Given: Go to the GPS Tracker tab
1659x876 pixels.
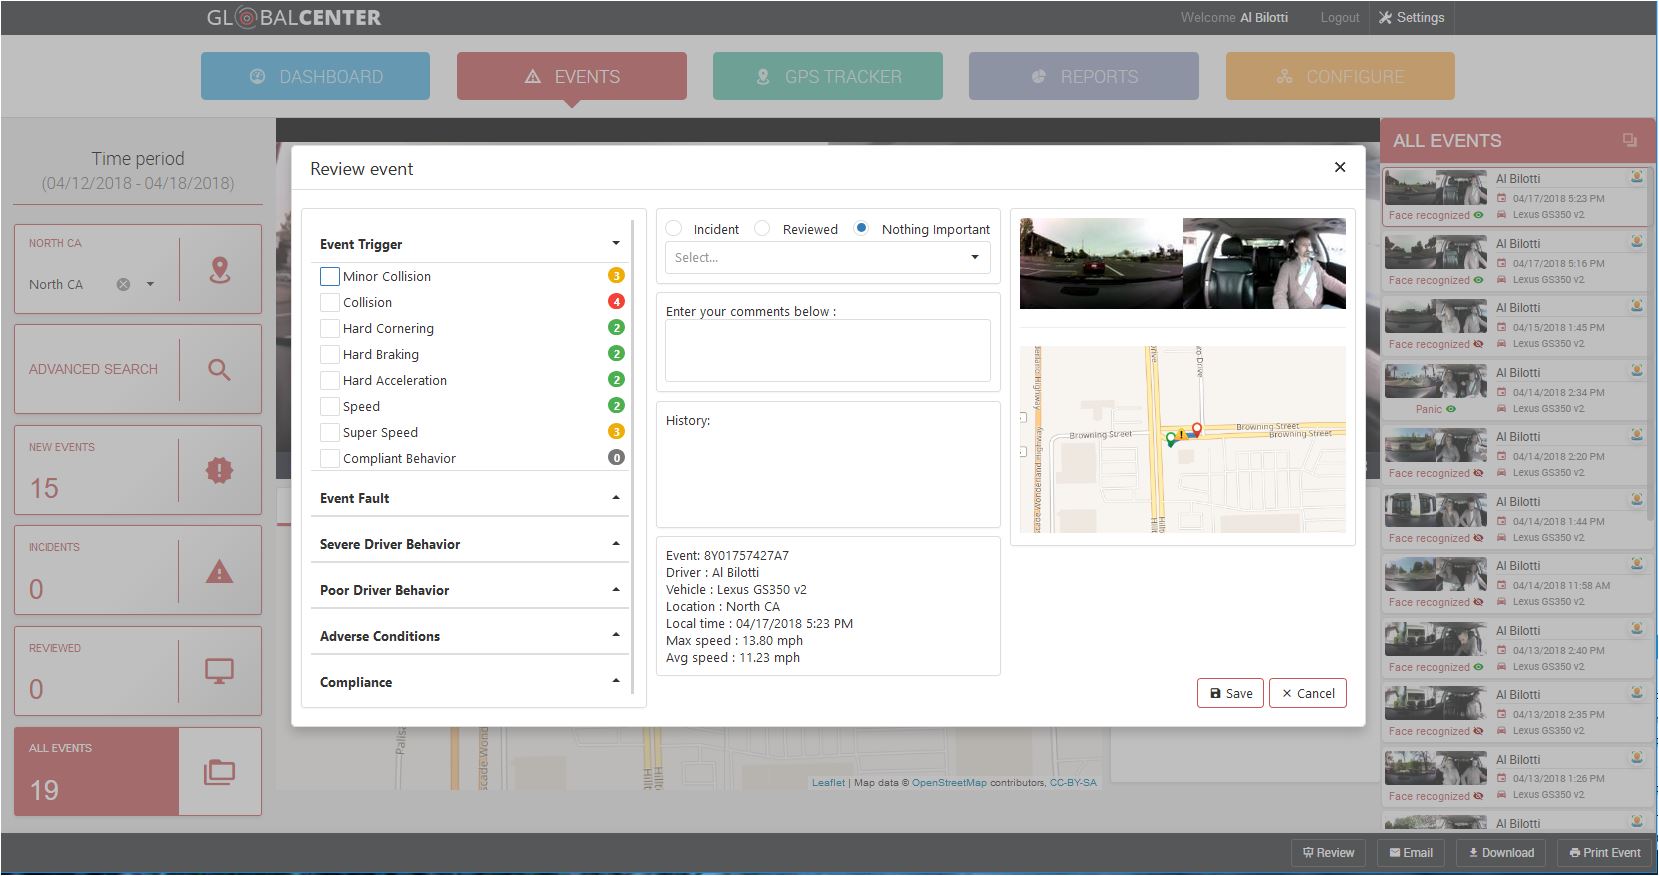Looking at the screenshot, I should 828,76.
